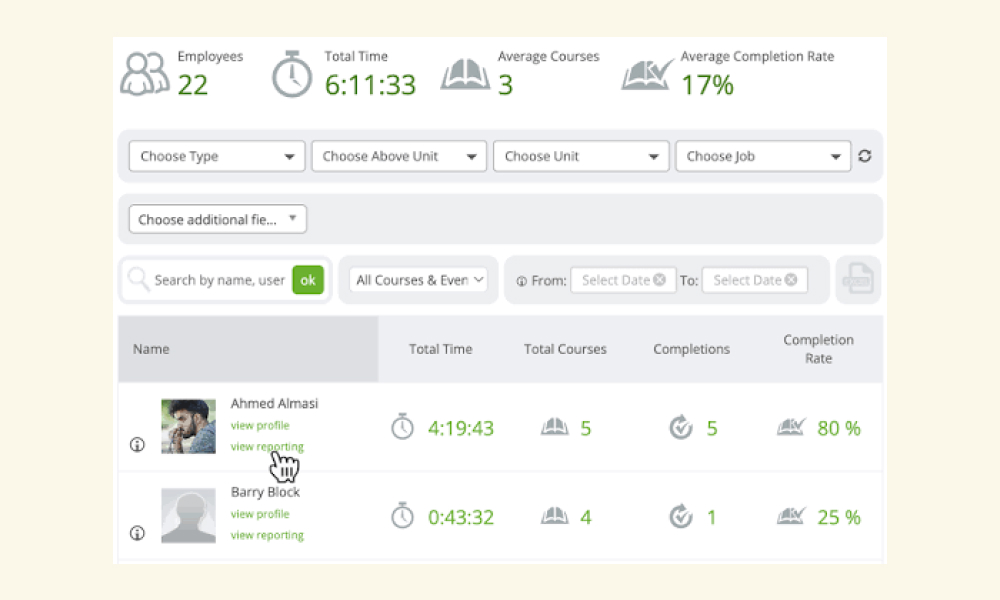Click the stopwatch icon next to 4:19:43
Screen dimensions: 1000x600
(402, 427)
